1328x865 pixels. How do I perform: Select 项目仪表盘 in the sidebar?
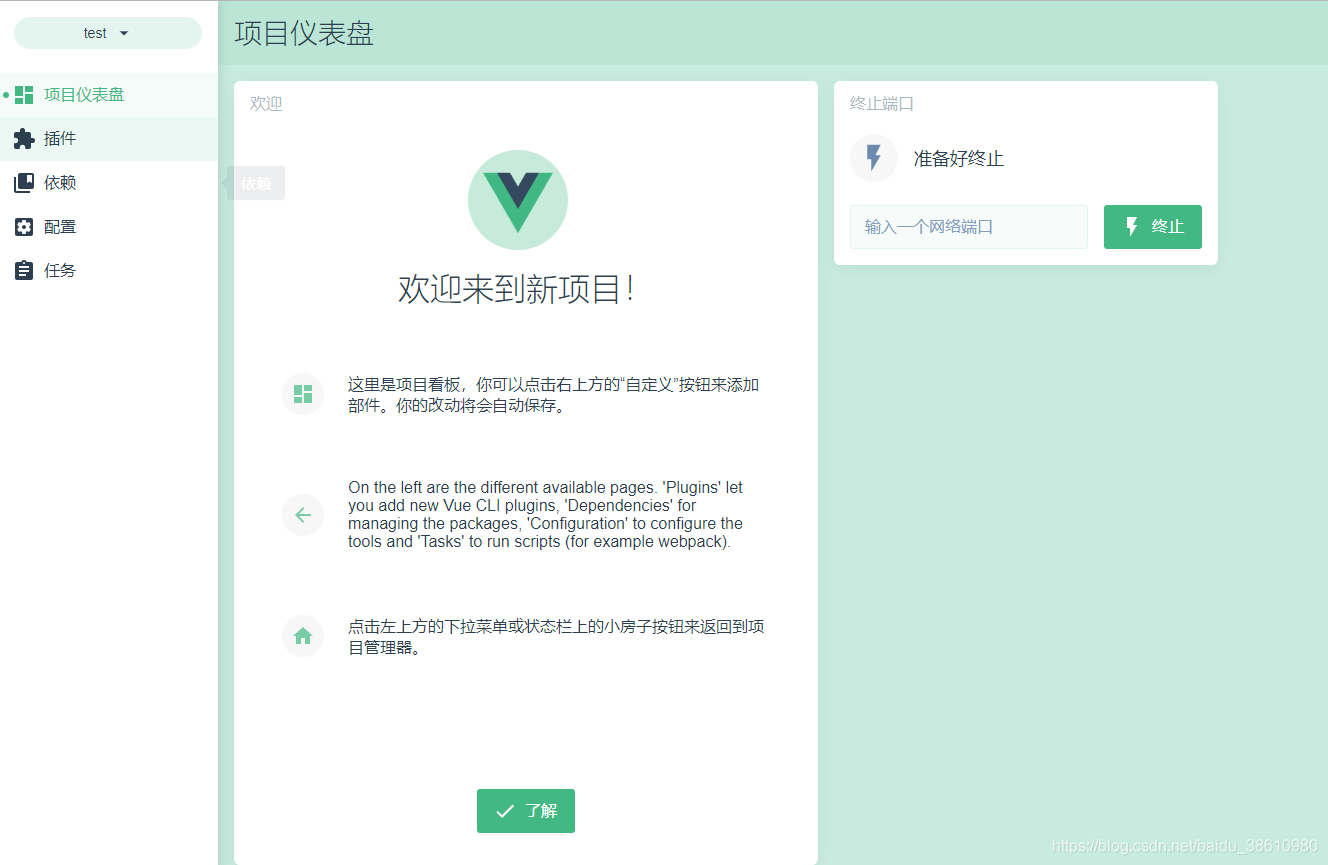[109, 95]
